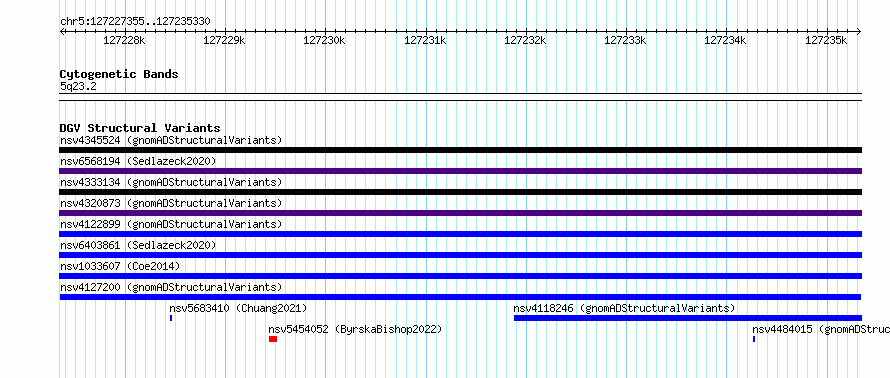
Task: Select the nsv4122899 blue variant bar
Action: coord(460,234)
